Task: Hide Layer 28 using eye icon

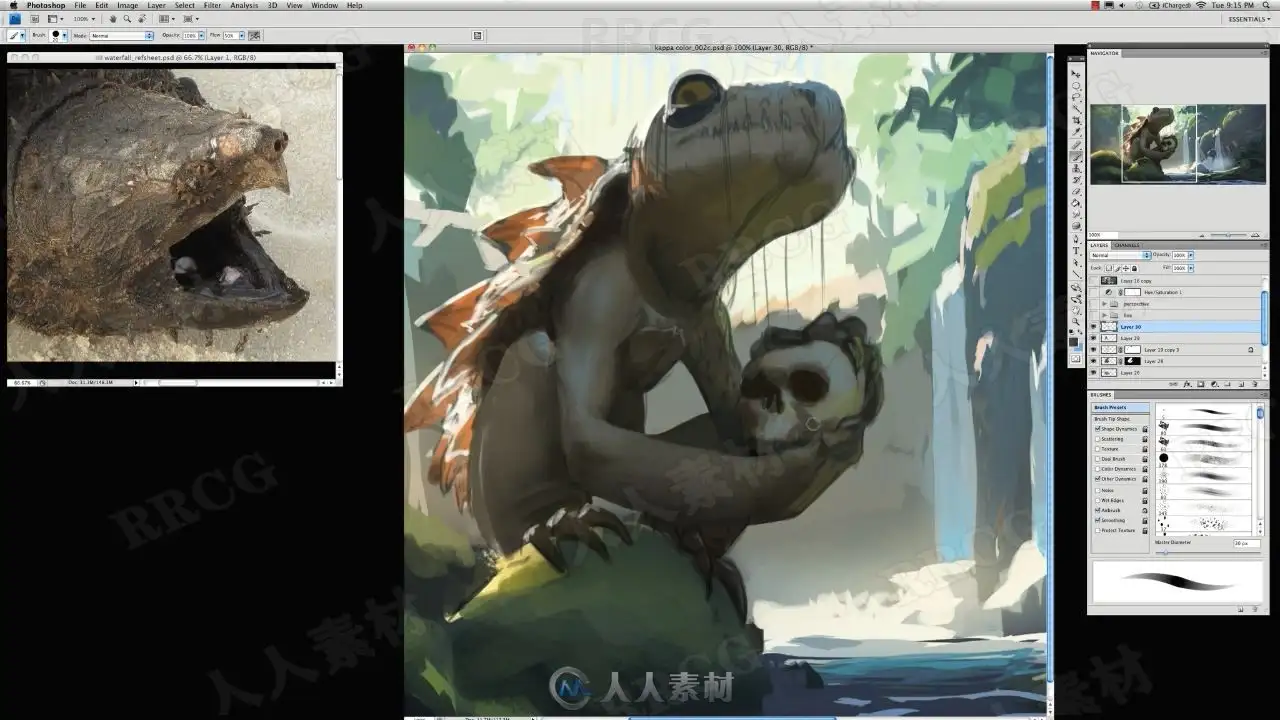Action: (x=1093, y=361)
